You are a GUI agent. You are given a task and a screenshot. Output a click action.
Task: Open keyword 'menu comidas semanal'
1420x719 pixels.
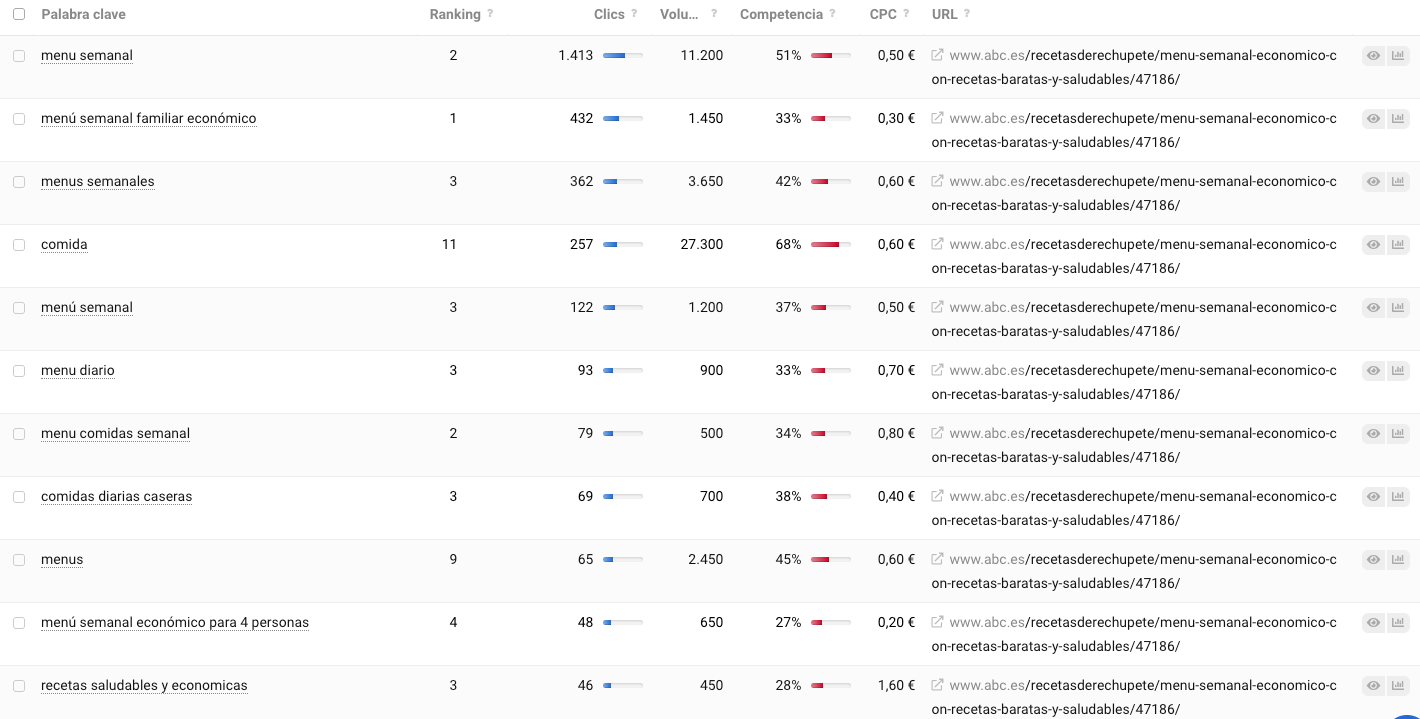point(115,434)
